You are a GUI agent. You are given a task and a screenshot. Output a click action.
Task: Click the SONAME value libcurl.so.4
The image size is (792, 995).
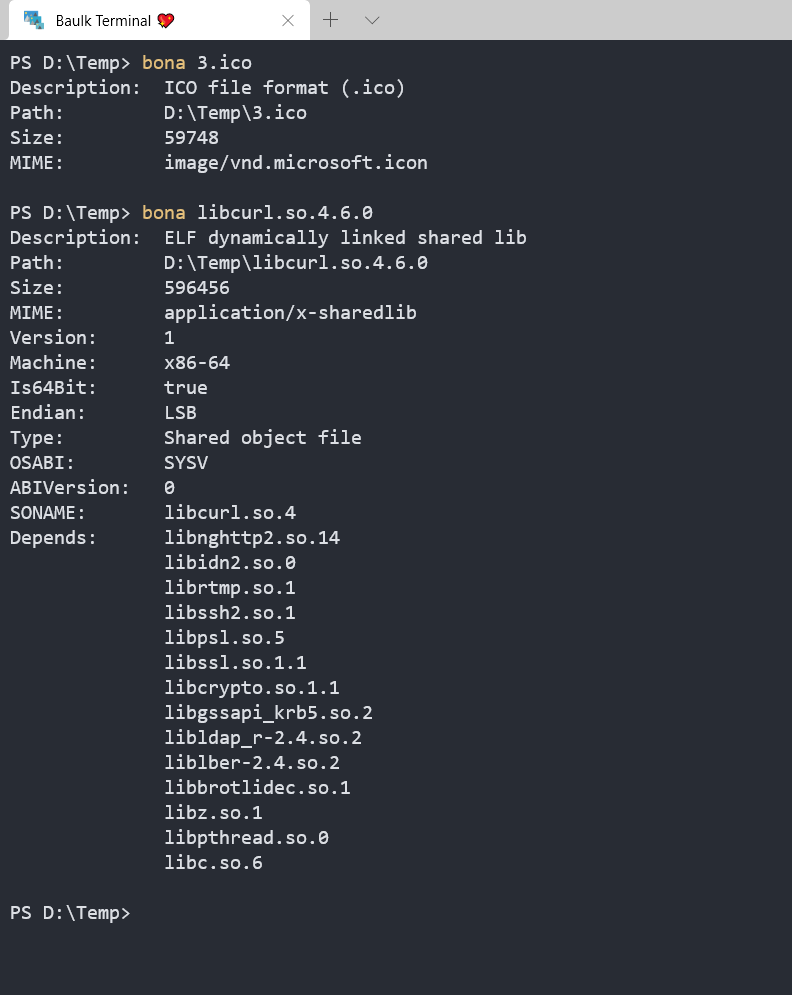tap(230, 513)
